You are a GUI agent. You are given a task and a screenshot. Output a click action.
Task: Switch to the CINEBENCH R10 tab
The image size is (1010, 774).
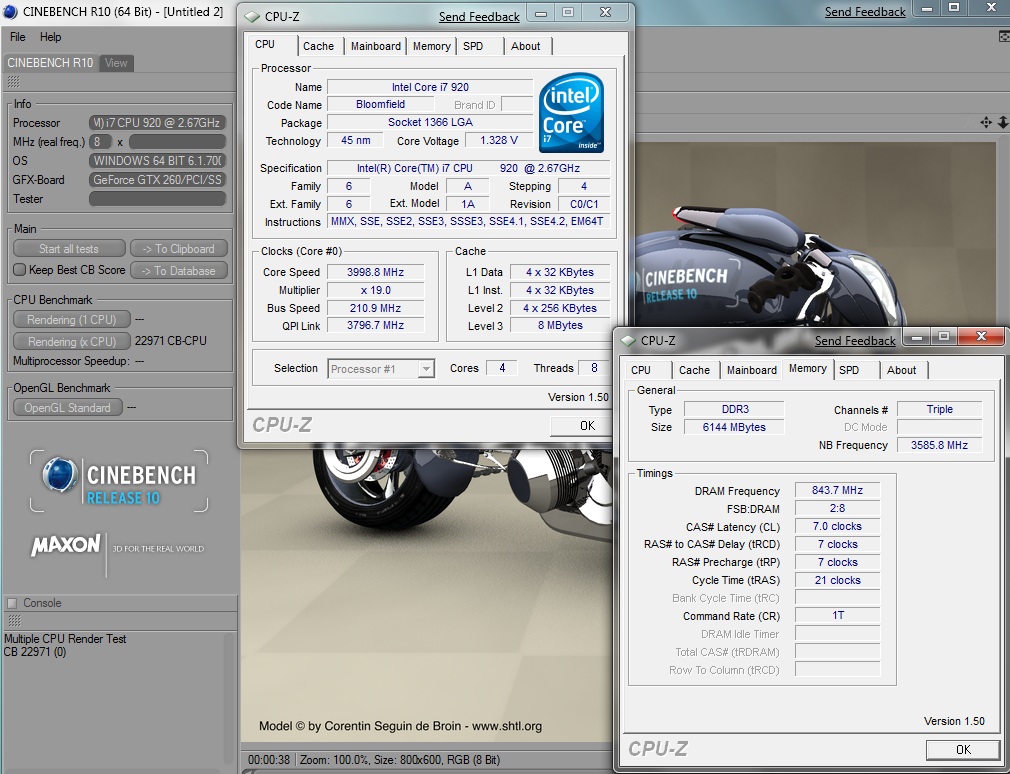50,62
